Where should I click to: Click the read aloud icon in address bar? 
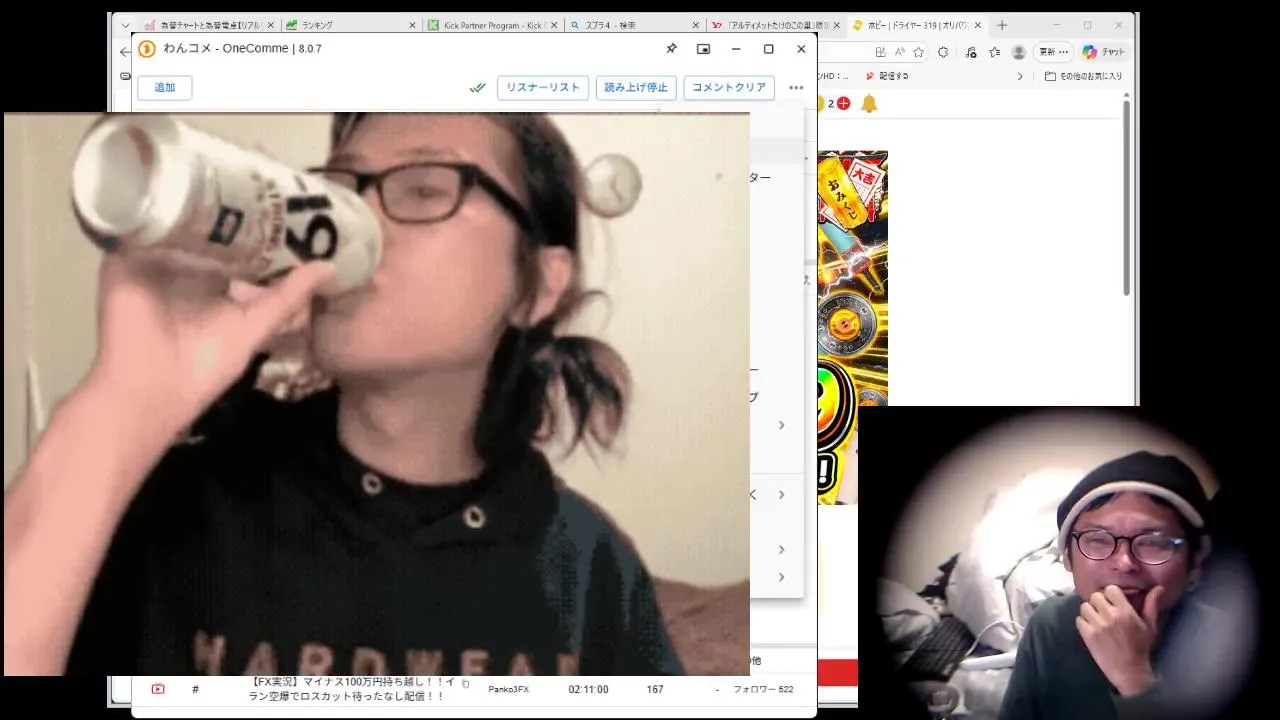coord(902,52)
